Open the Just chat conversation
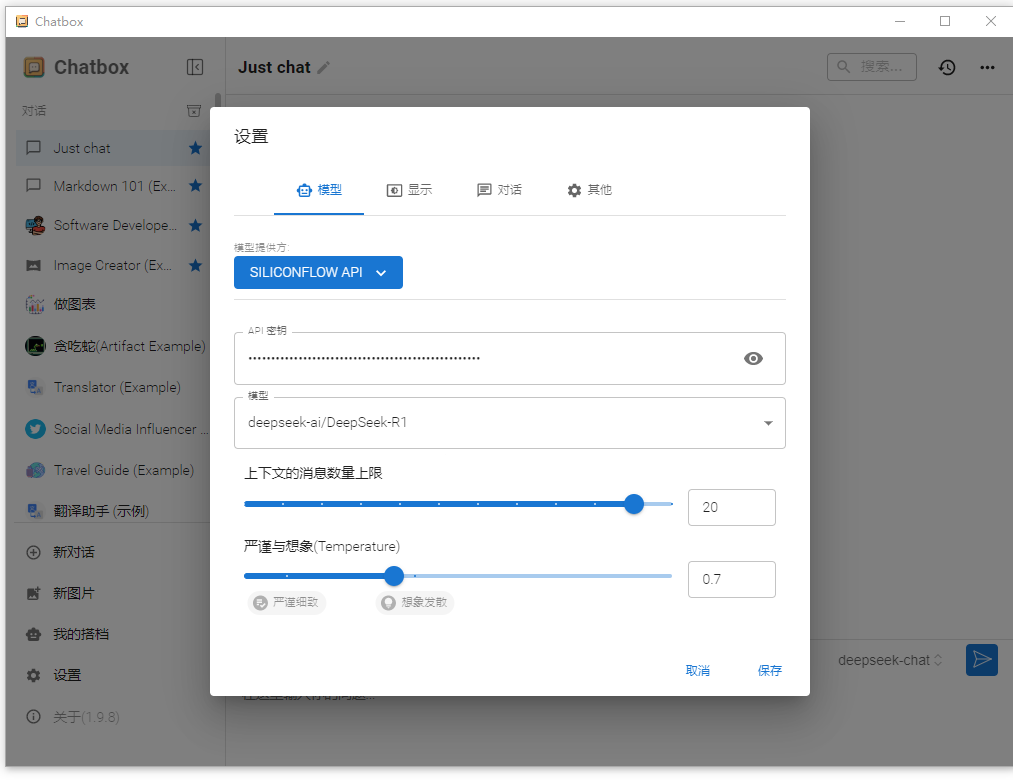The width and height of the screenshot is (1013, 780). click(113, 148)
